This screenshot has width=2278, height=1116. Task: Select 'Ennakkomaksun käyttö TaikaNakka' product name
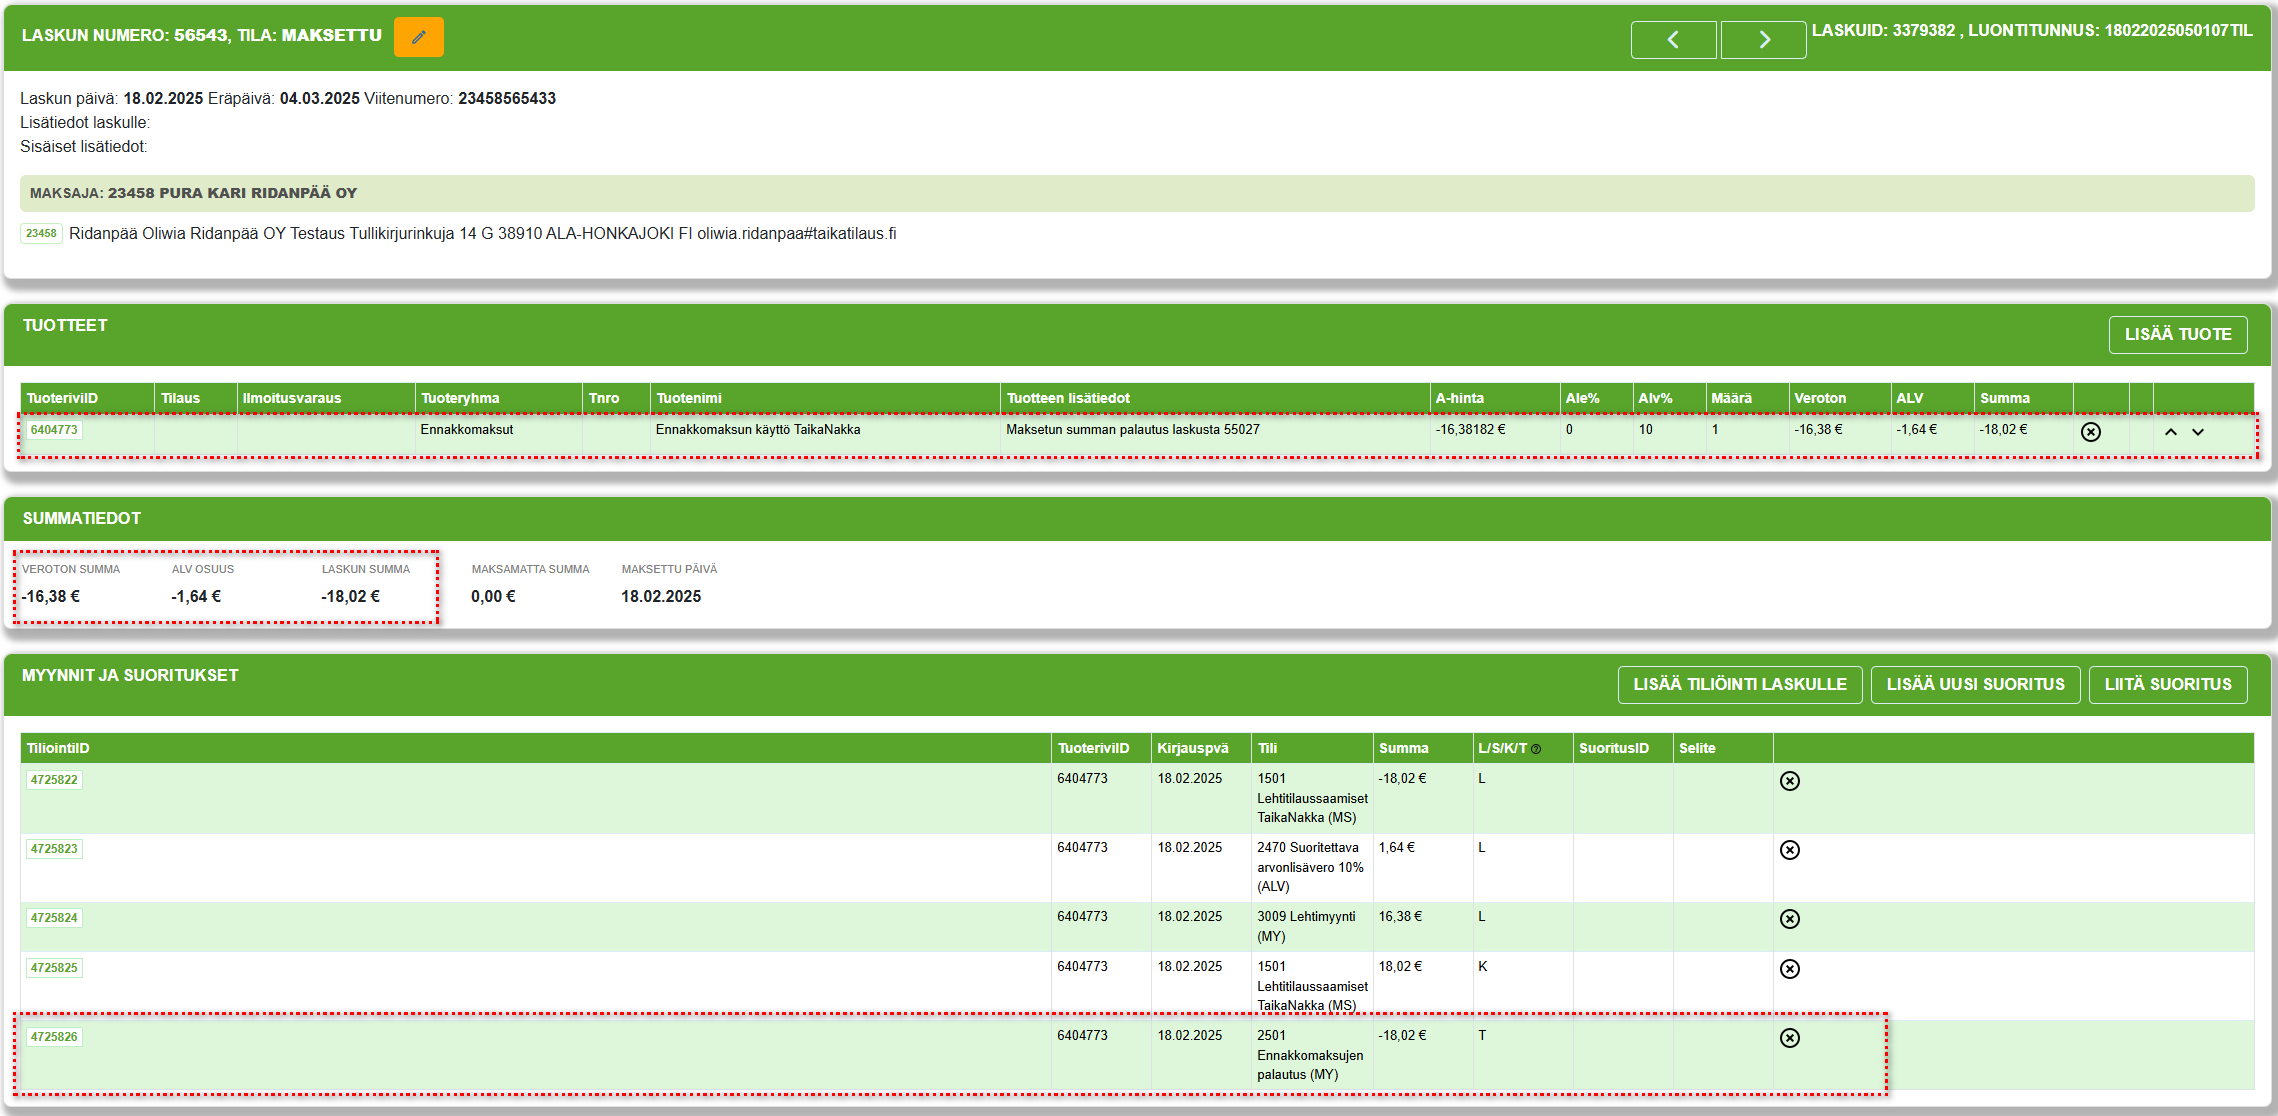pyautogui.click(x=757, y=430)
